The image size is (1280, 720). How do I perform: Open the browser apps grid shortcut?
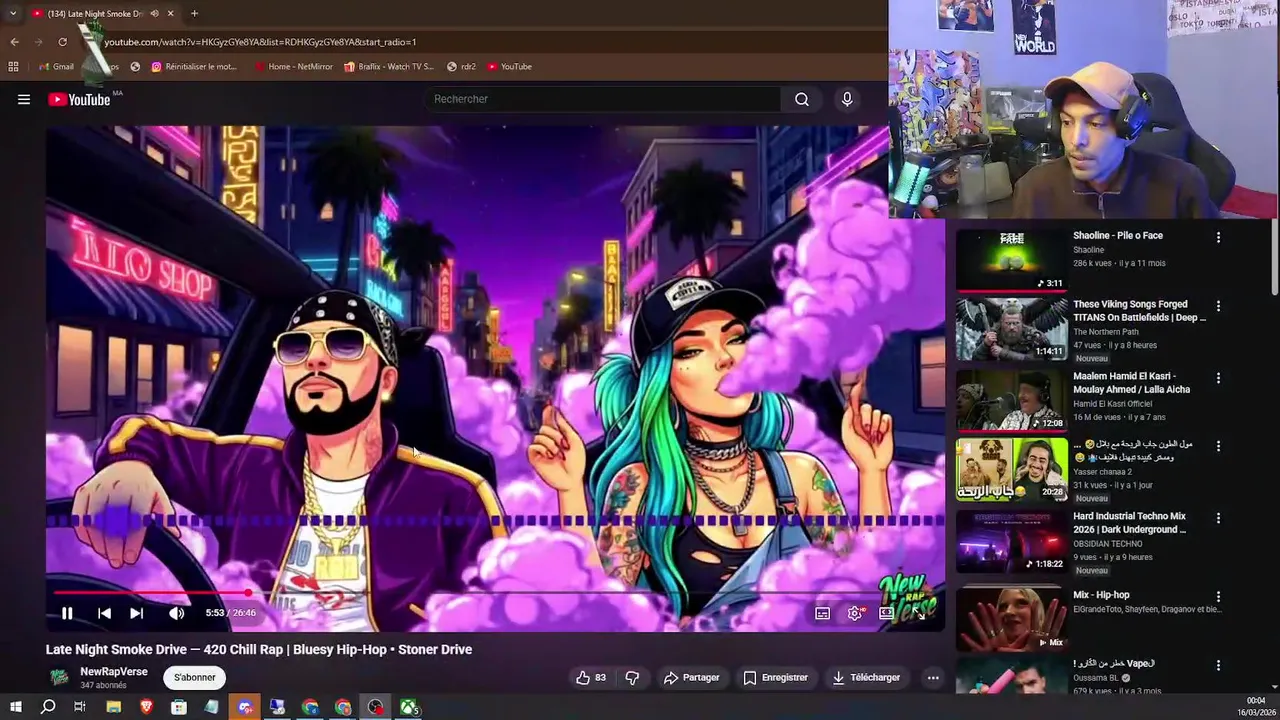pos(13,67)
